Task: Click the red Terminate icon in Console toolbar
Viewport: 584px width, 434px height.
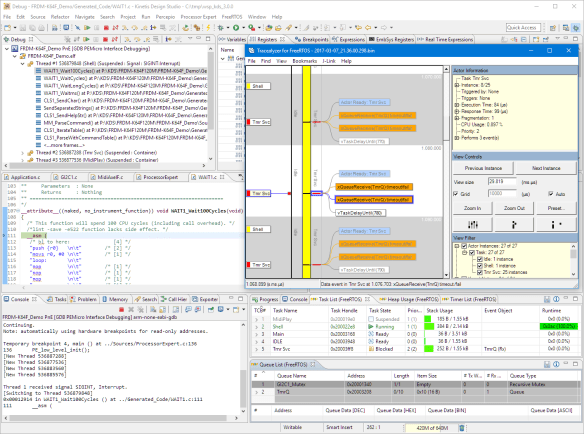Action: 121,310
